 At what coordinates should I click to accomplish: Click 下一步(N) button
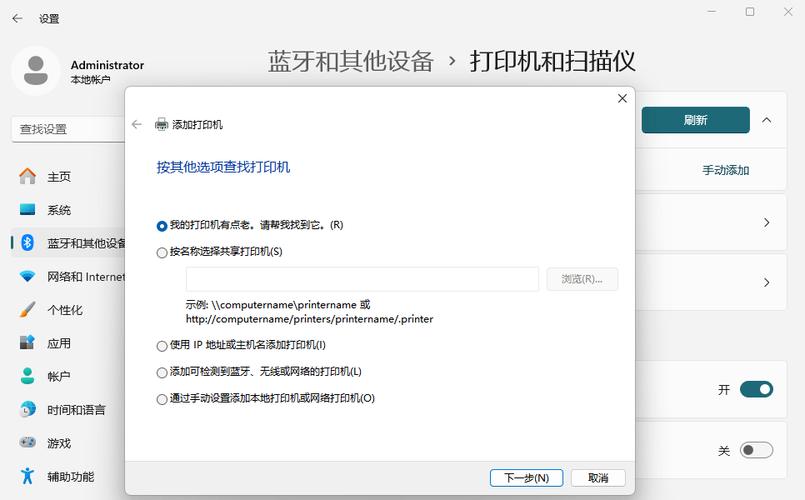(526, 478)
